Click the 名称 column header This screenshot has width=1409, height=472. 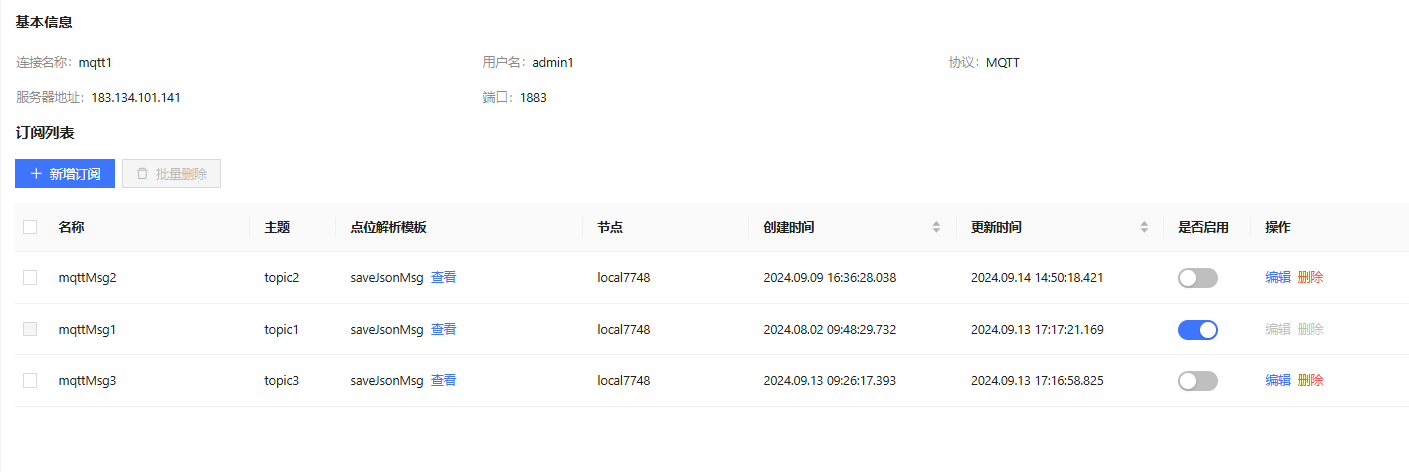(71, 227)
